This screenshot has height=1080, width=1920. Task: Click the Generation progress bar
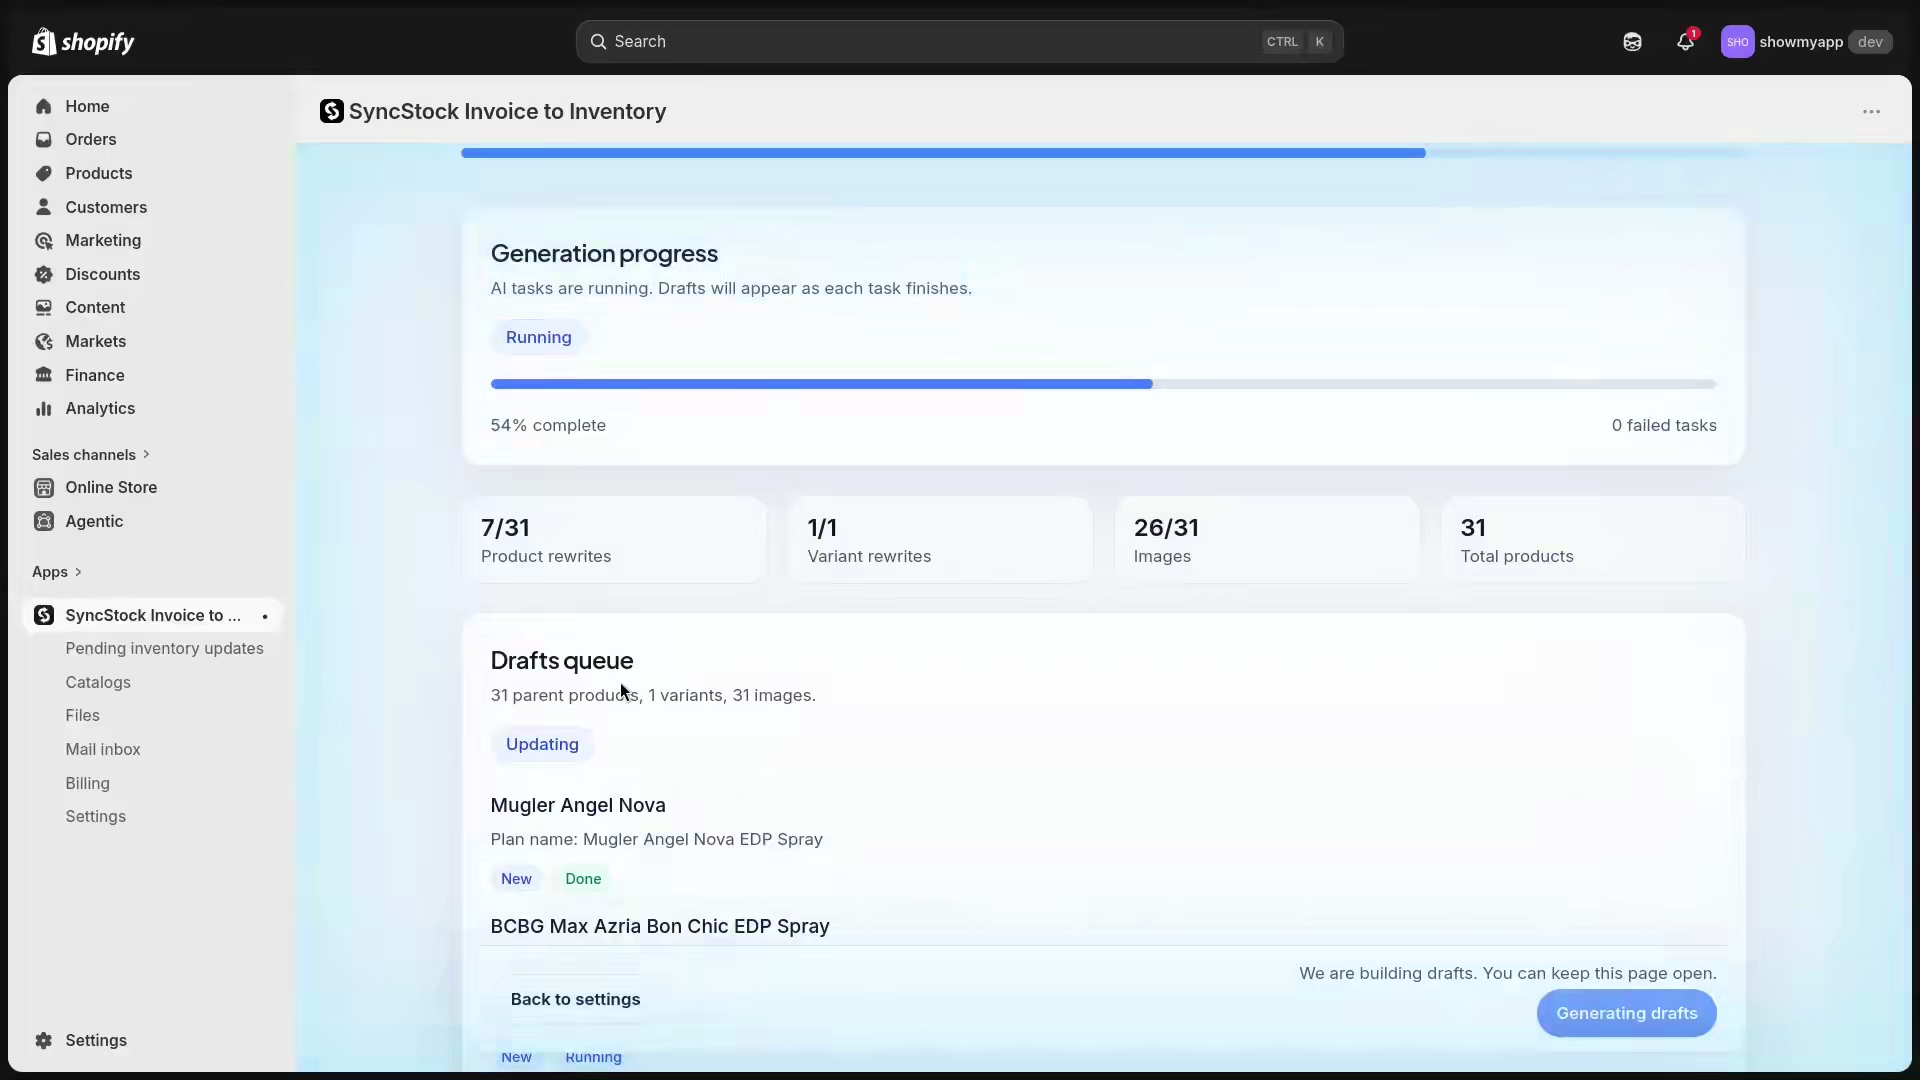pyautogui.click(x=1103, y=384)
